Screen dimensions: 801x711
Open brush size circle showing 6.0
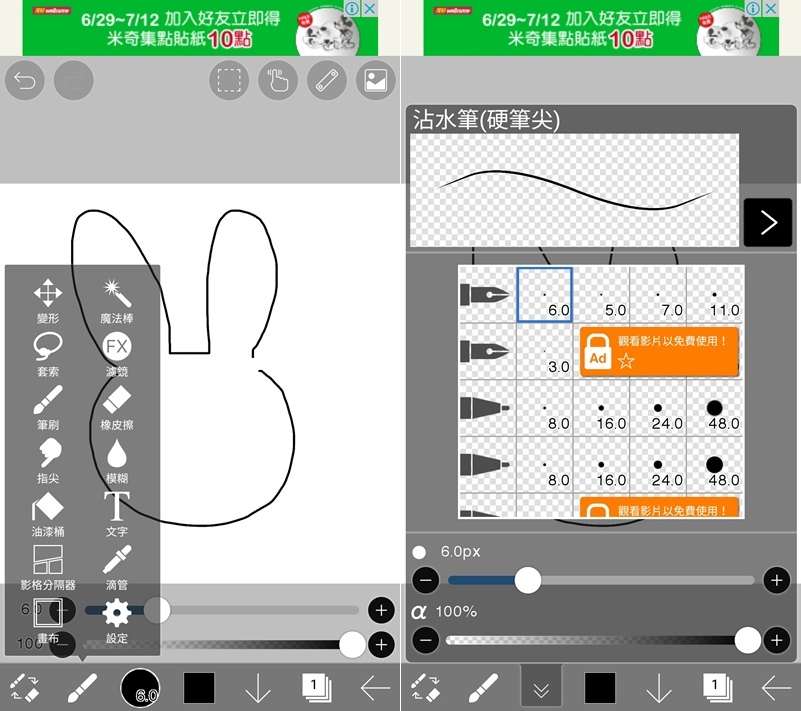[140, 688]
